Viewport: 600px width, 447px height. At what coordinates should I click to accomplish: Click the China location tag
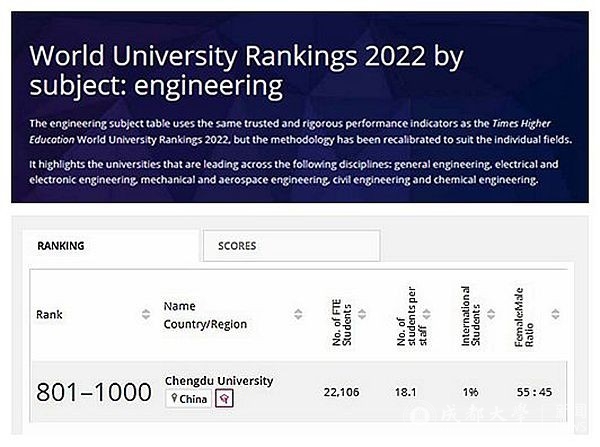(x=189, y=399)
